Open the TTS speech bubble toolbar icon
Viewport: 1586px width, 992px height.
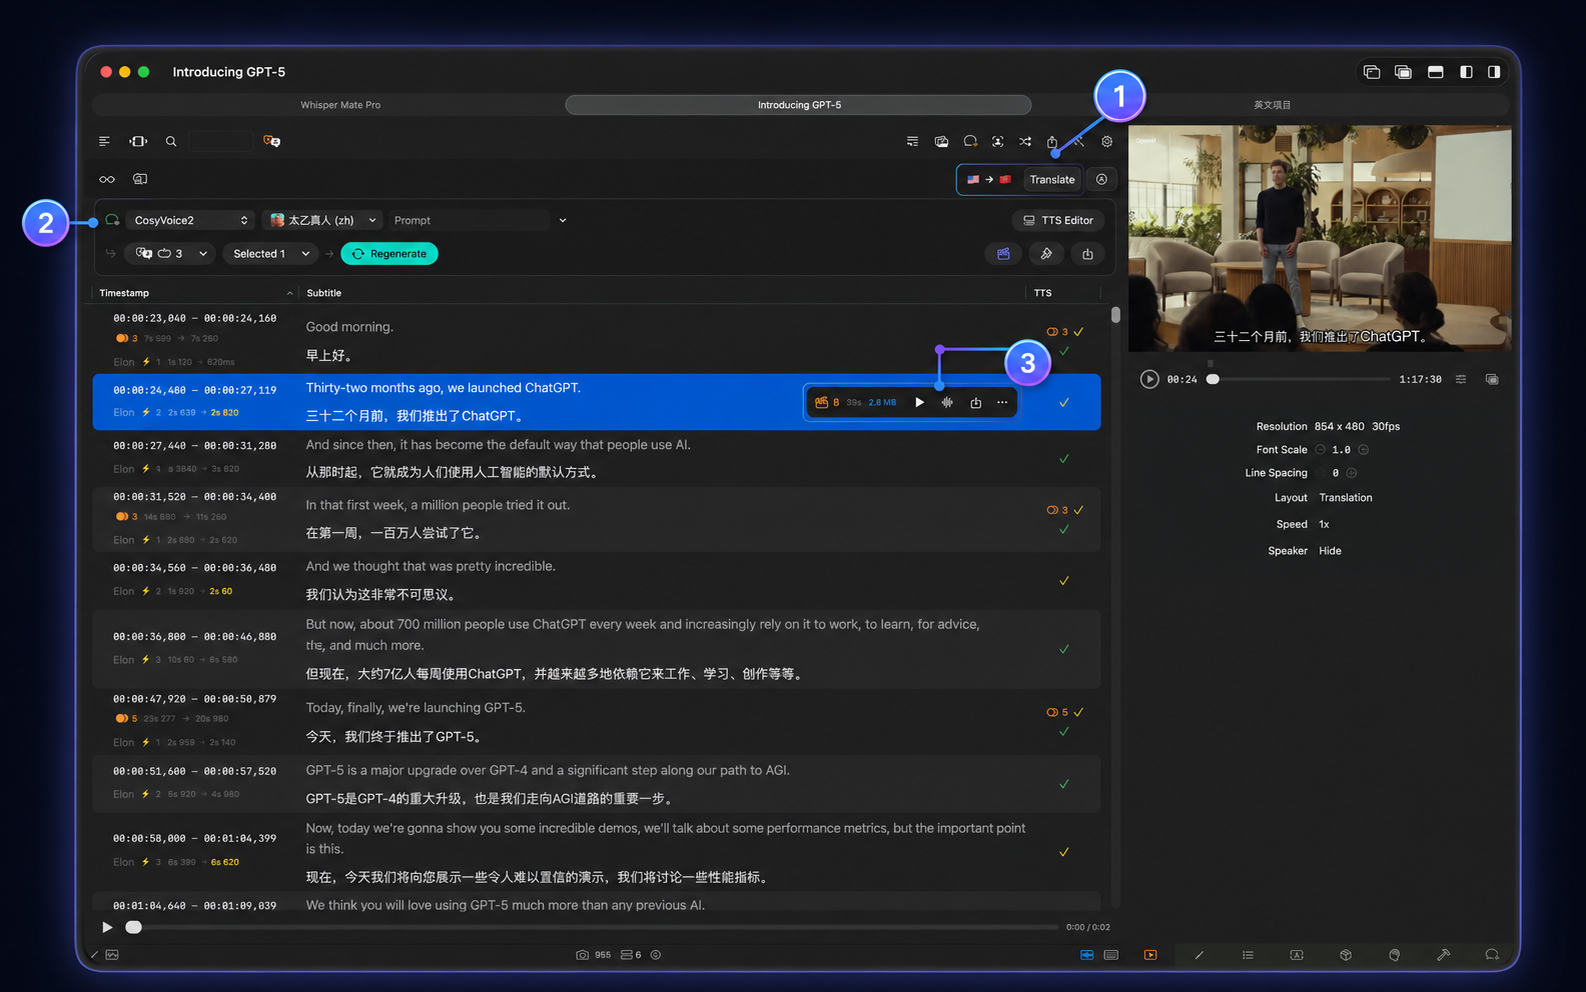(x=970, y=142)
